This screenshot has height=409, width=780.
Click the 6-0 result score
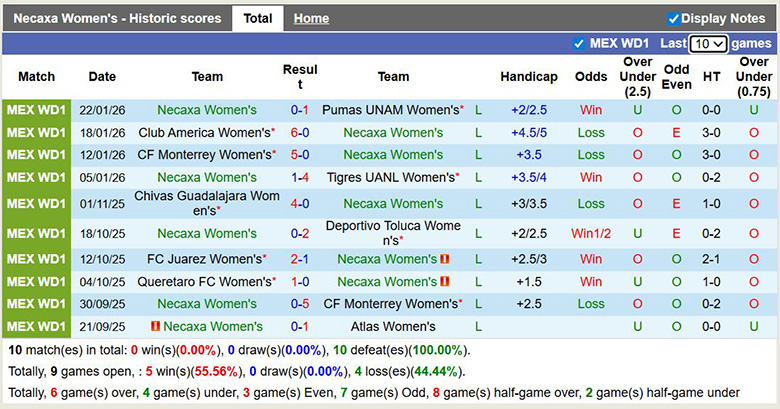(x=299, y=132)
